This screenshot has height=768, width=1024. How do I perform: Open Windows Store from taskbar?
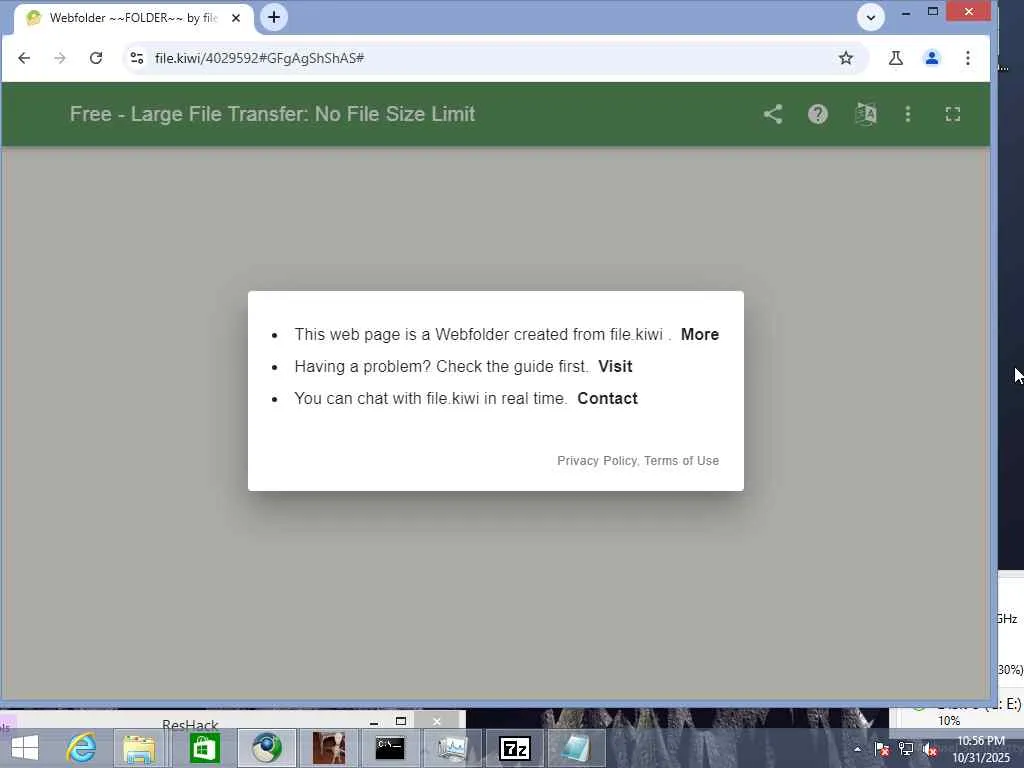click(x=204, y=748)
